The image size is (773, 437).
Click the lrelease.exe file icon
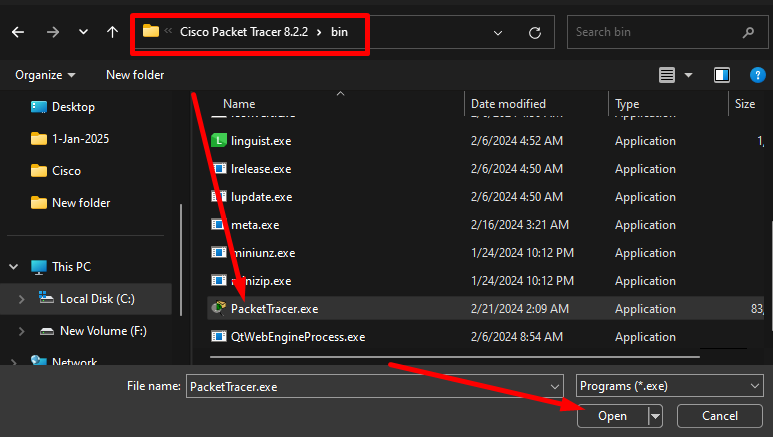point(219,169)
